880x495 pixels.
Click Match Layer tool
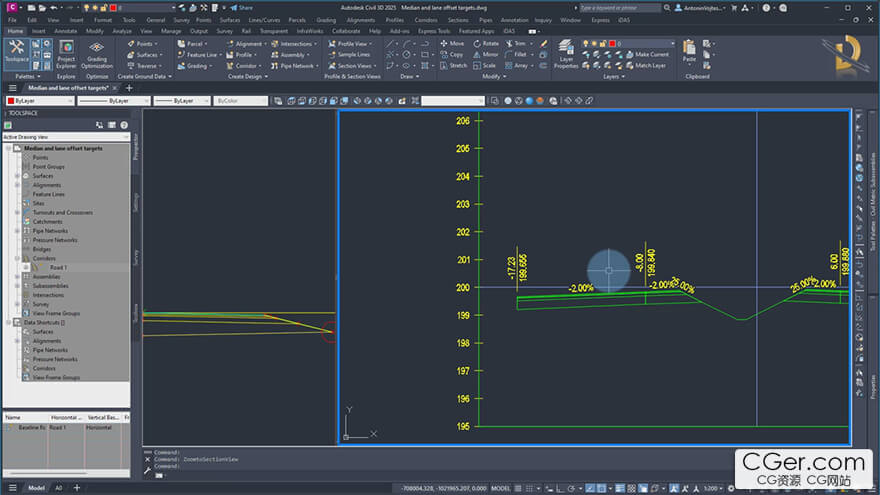(646, 65)
